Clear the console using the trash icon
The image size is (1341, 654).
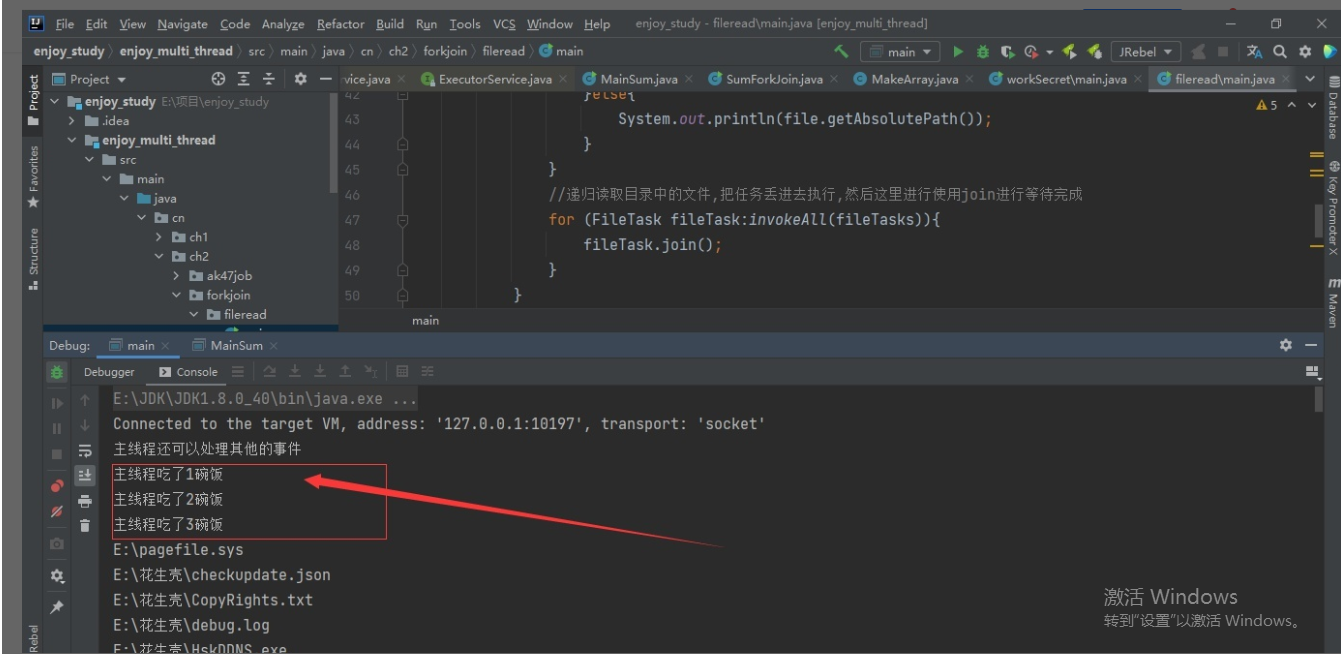point(86,524)
